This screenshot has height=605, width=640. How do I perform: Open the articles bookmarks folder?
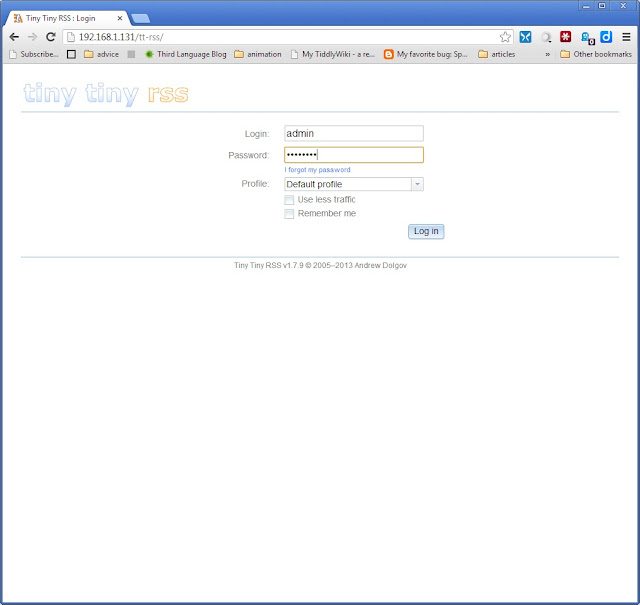[497, 54]
